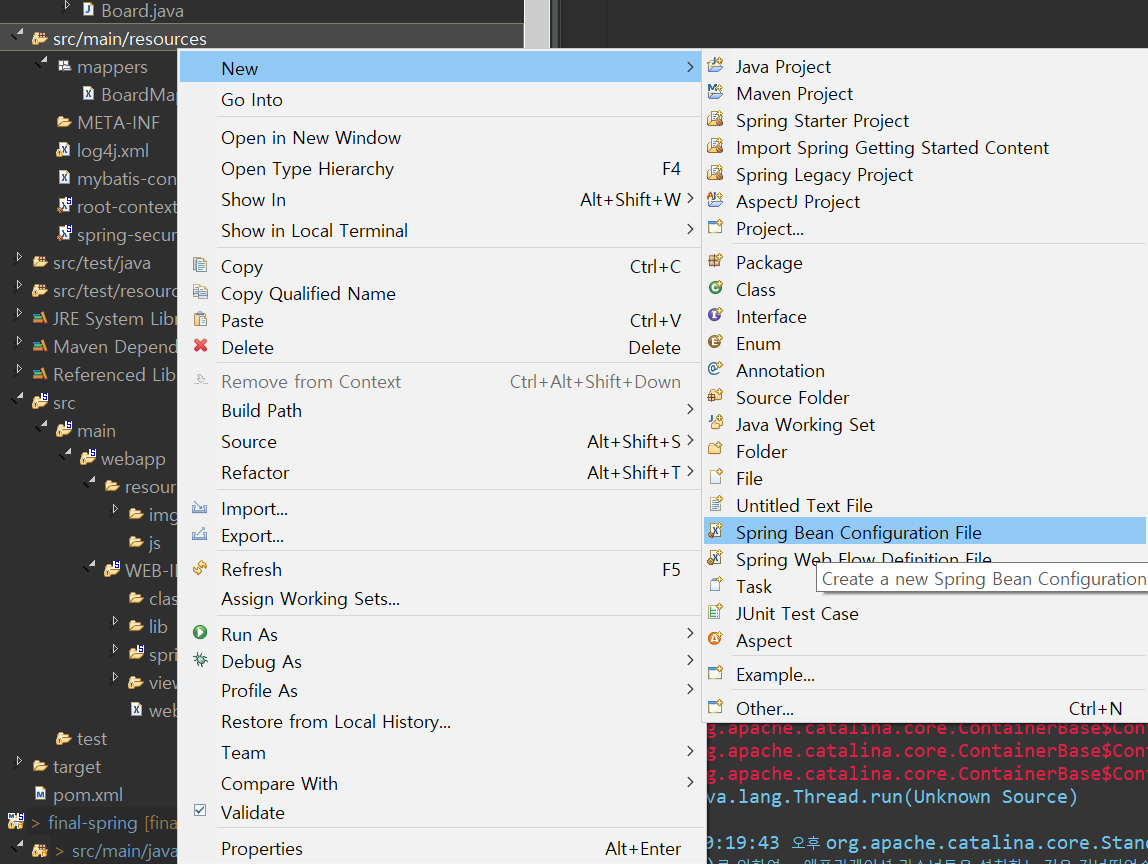Image resolution: width=1148 pixels, height=864 pixels.
Task: Click the Maven Project icon
Action: click(715, 93)
